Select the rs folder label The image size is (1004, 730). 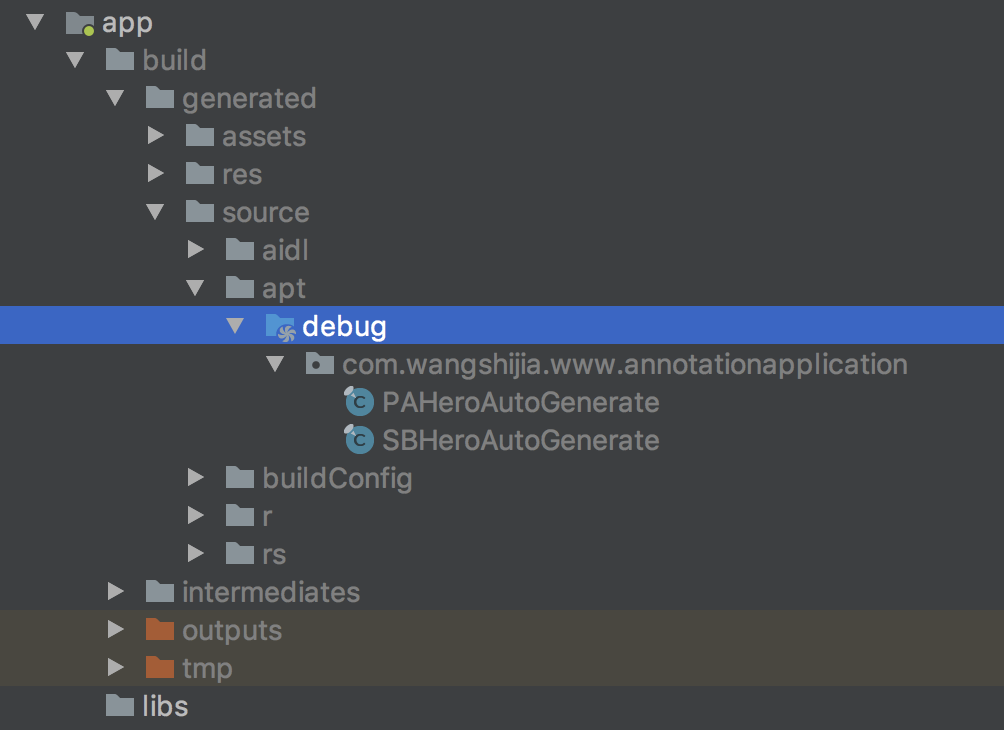(274, 554)
